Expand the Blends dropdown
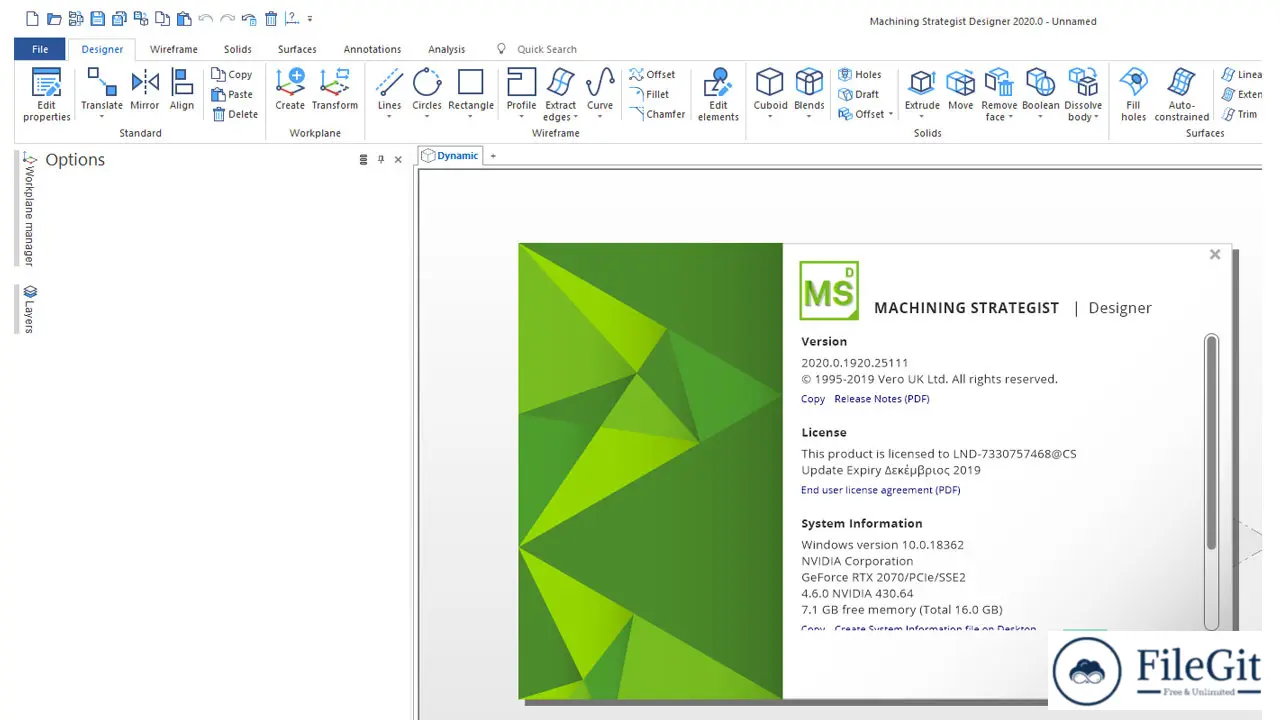Screen dimensions: 1280x720 coord(809,117)
